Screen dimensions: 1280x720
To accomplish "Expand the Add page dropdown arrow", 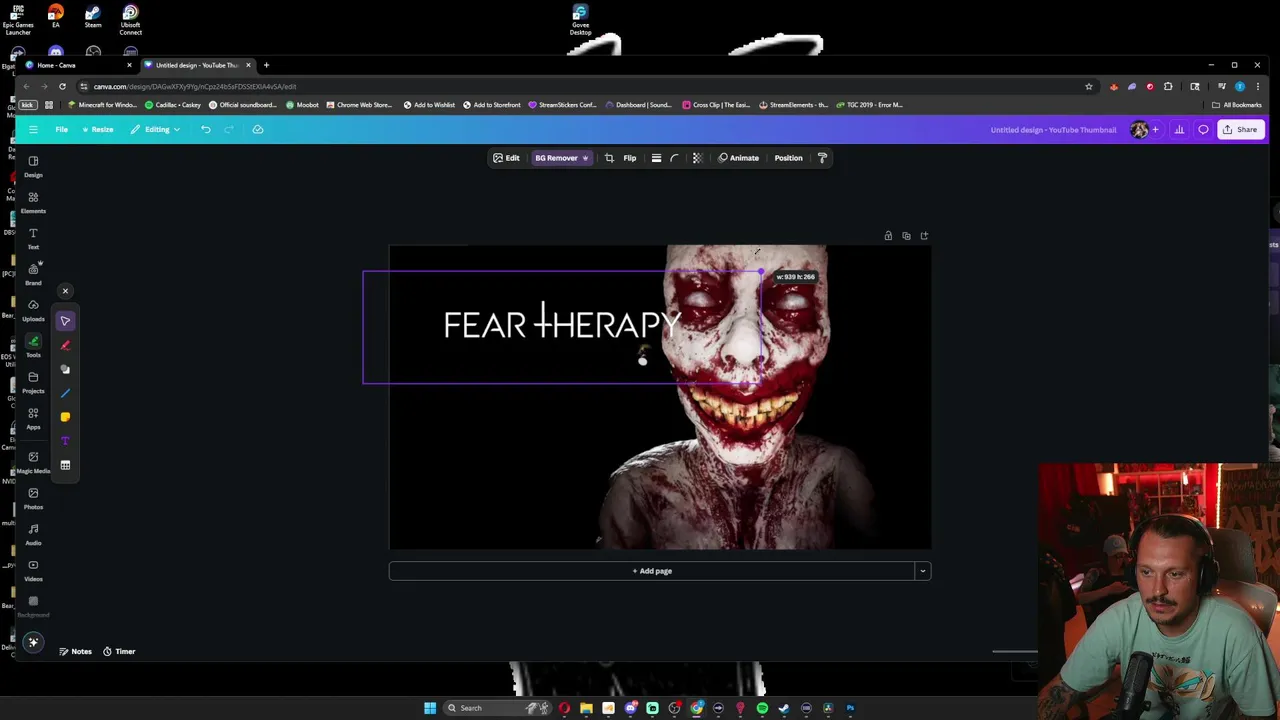I will tap(923, 571).
